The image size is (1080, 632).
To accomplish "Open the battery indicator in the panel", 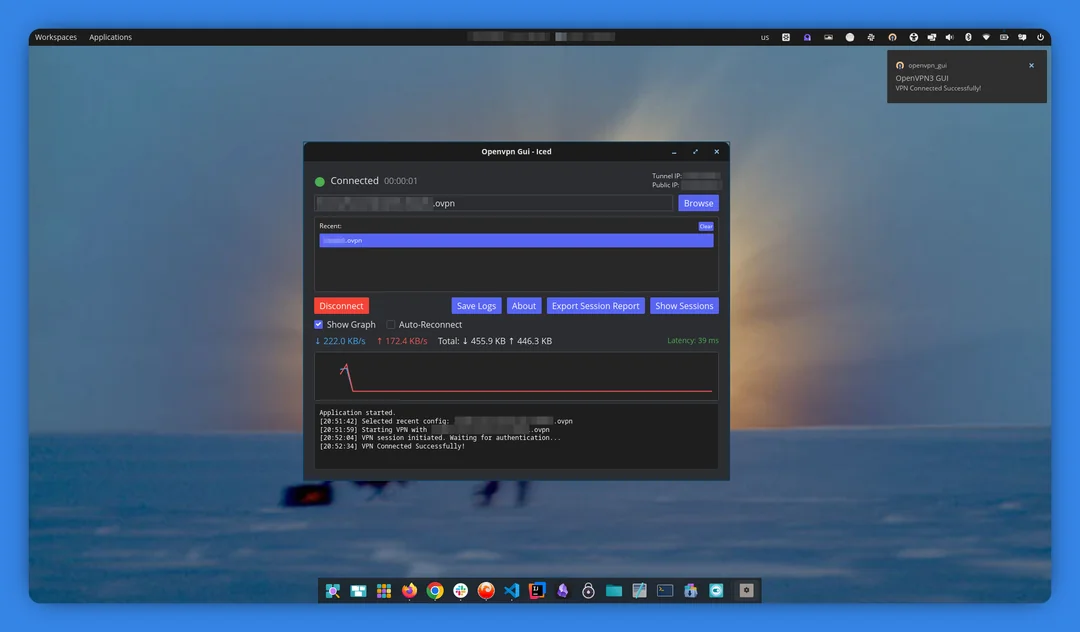I will (1004, 37).
